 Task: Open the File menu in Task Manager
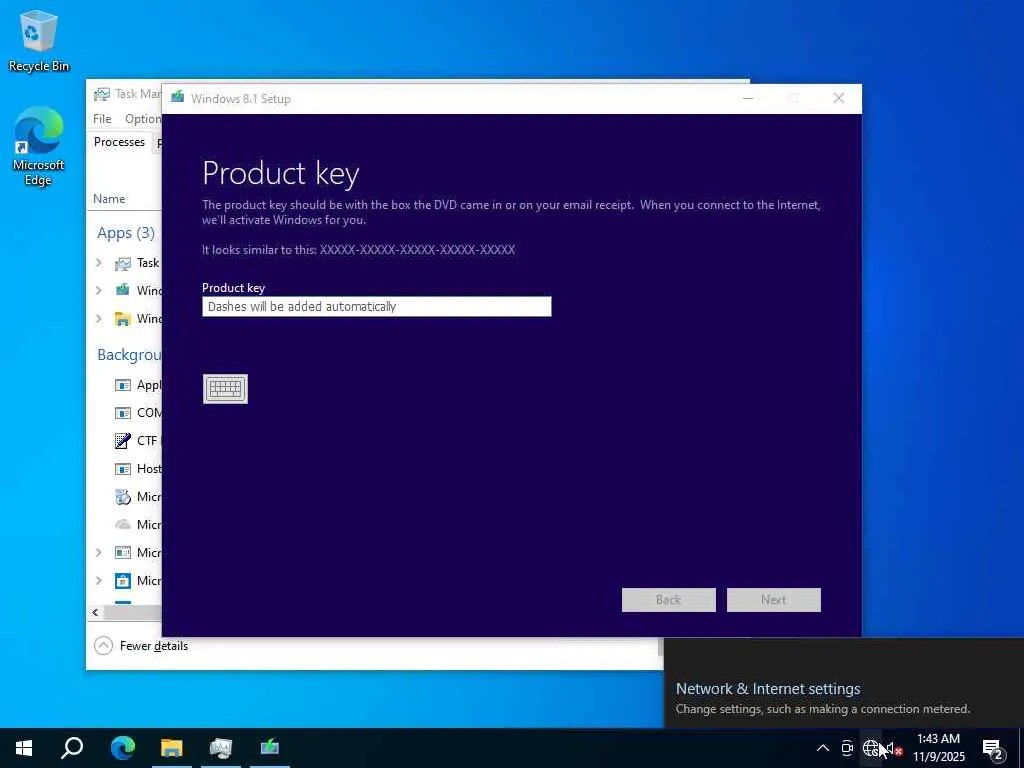click(x=102, y=118)
